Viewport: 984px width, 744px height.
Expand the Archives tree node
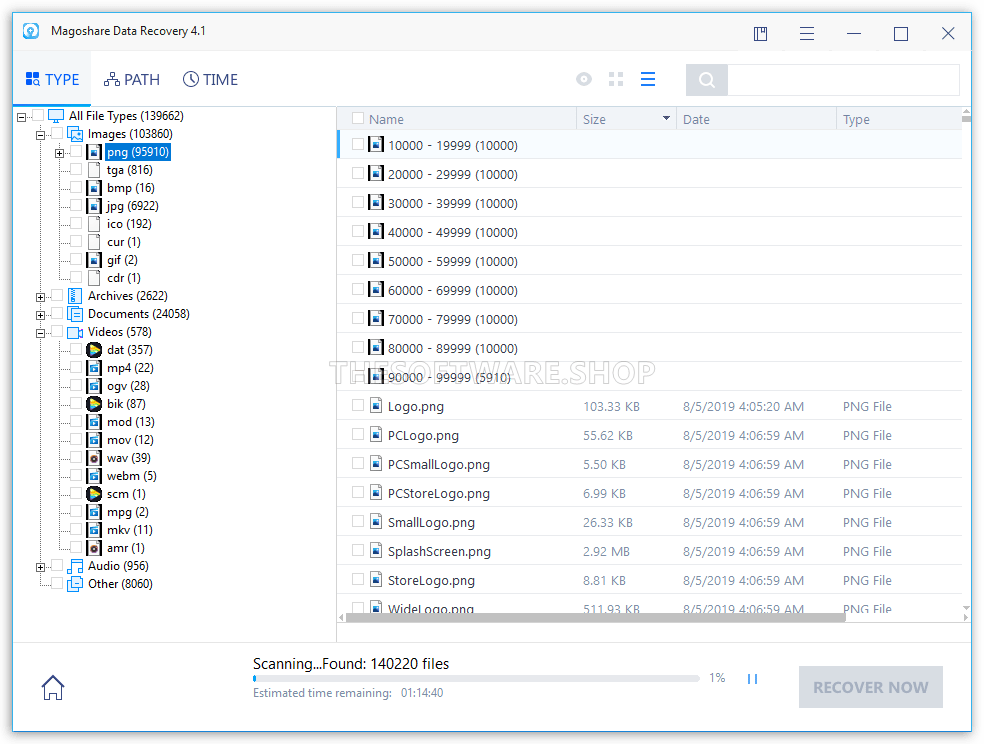point(41,297)
